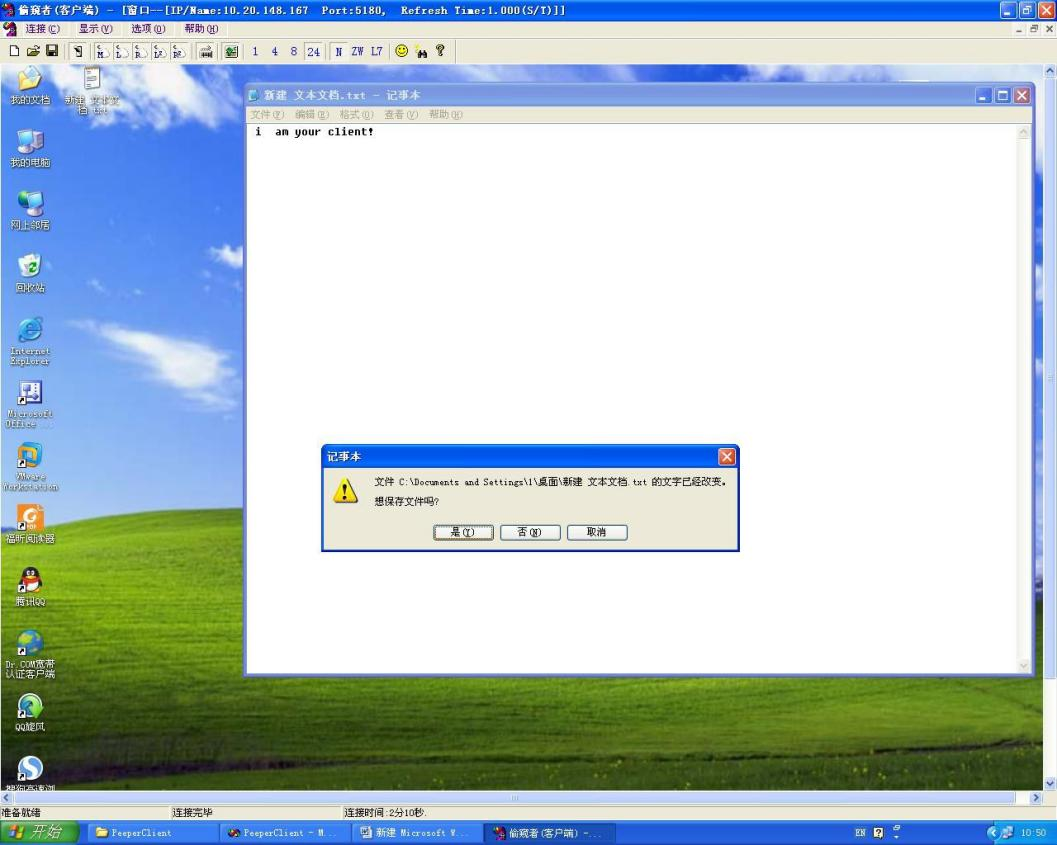This screenshot has width=1057, height=845.
Task: Click the question mark help toolbar icon
Action: (x=440, y=51)
